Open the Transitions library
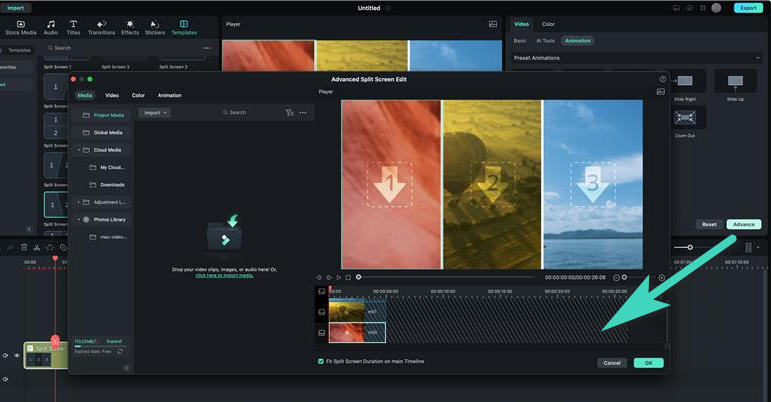This screenshot has width=771, height=402. 101,28
